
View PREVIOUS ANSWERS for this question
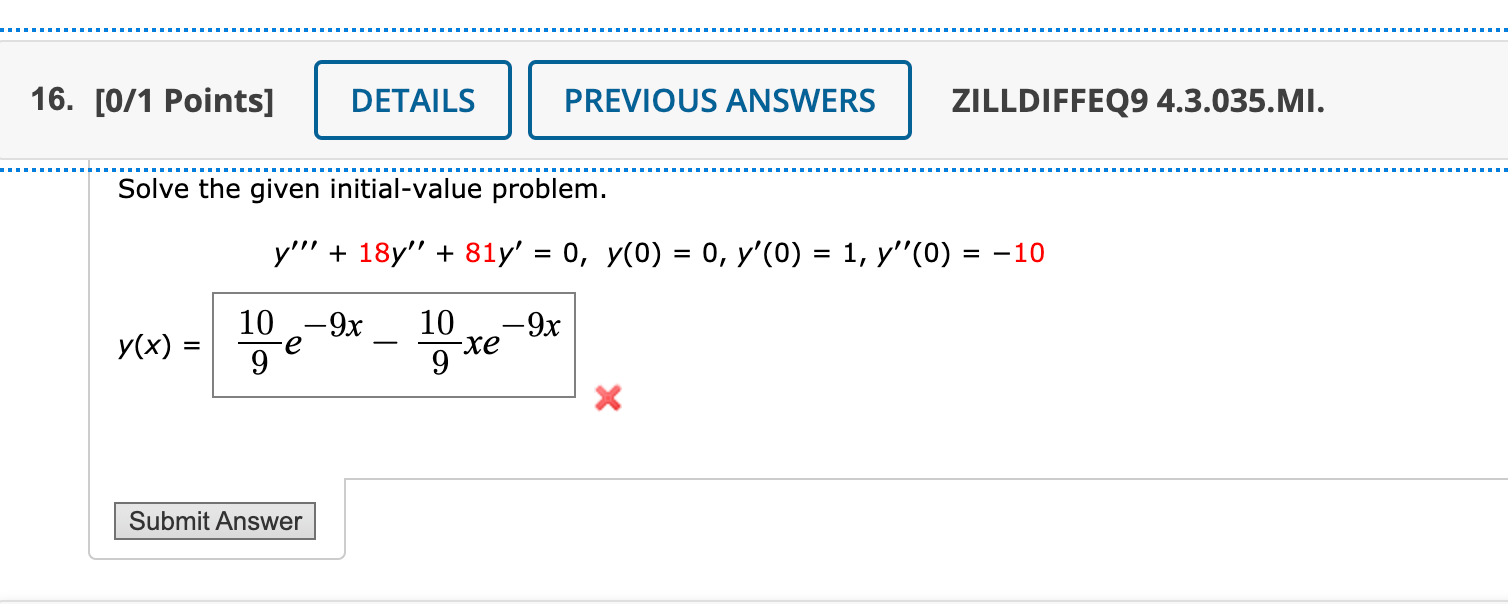click(x=719, y=99)
